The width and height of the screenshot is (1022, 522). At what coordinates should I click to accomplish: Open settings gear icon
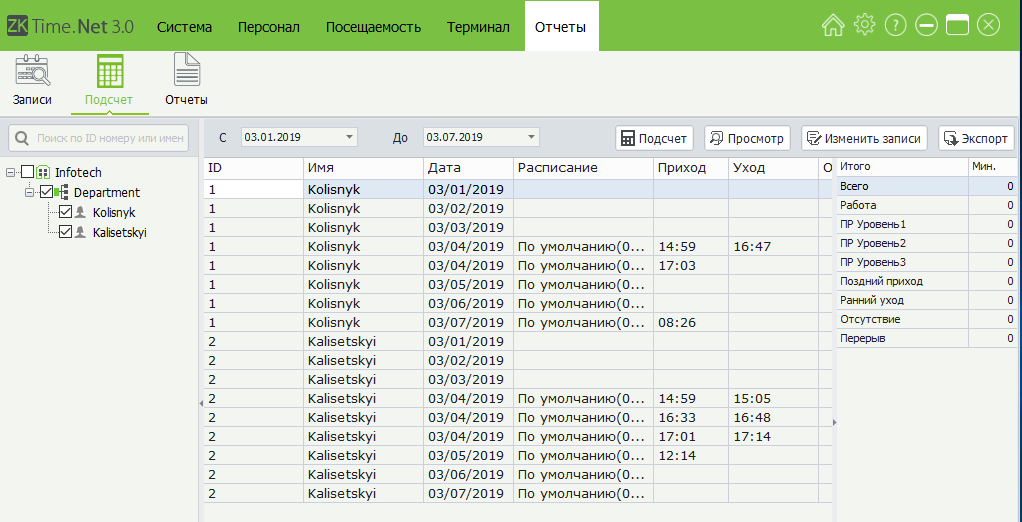864,25
